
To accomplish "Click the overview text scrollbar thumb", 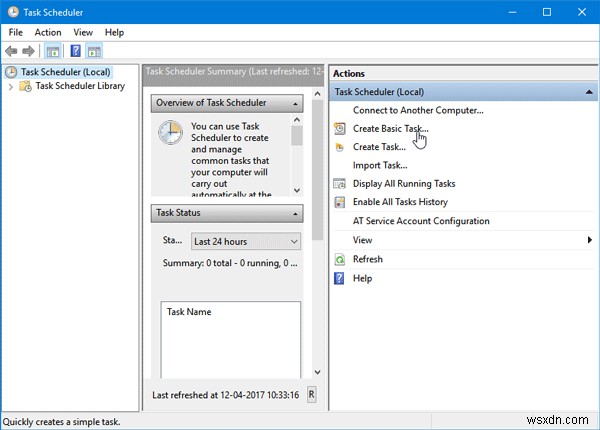I will tap(297, 135).
